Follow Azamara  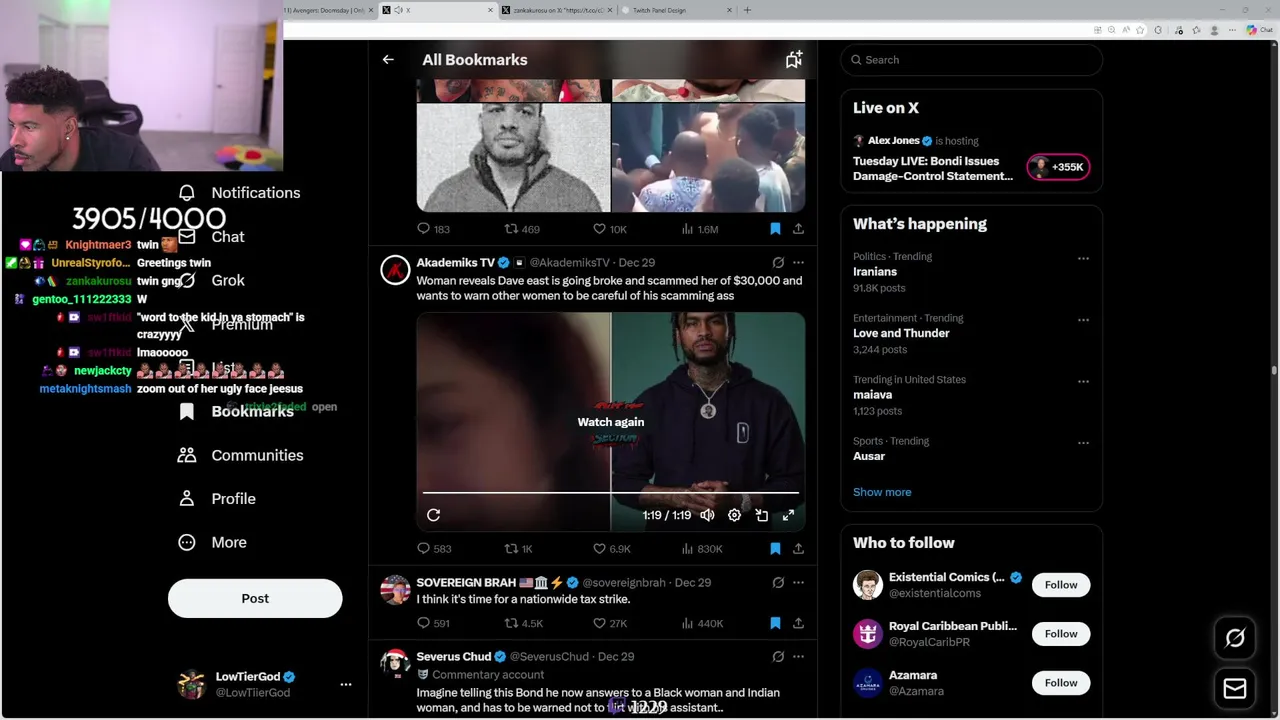(1061, 683)
